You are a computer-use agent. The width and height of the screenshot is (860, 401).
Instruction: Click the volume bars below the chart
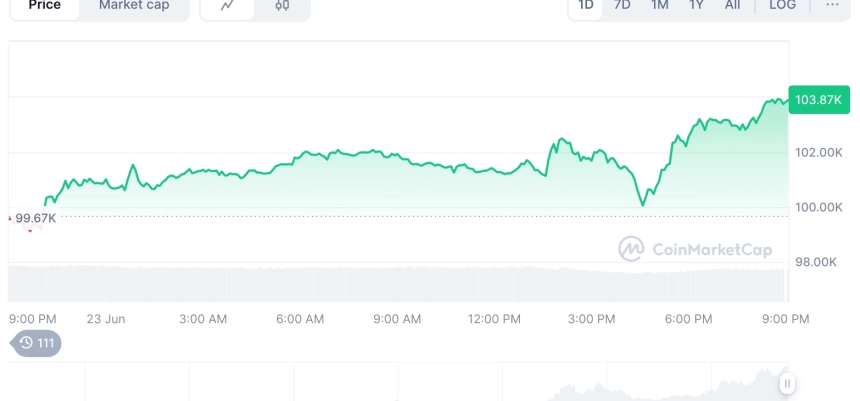[398, 284]
